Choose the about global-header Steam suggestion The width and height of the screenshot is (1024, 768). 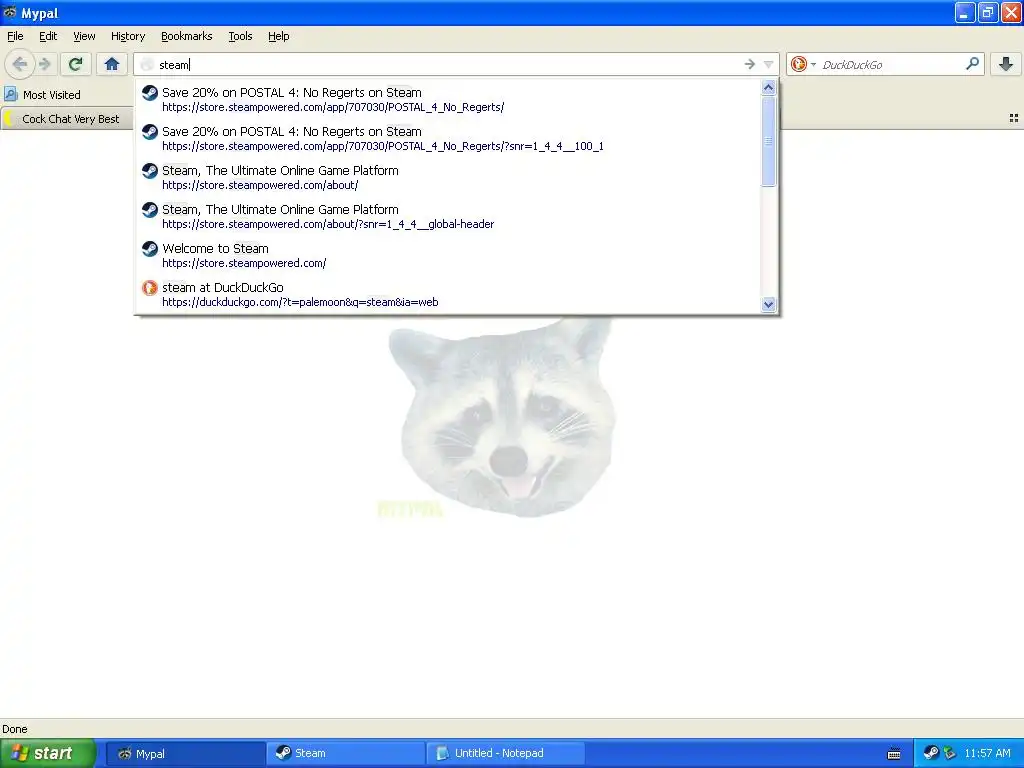click(448, 216)
